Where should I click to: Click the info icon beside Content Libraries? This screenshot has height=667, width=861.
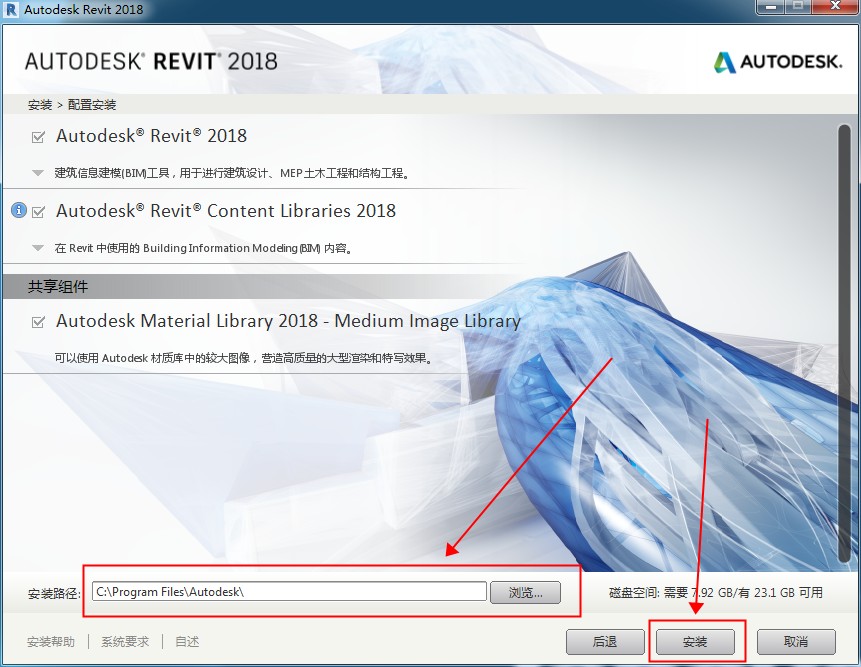18,210
